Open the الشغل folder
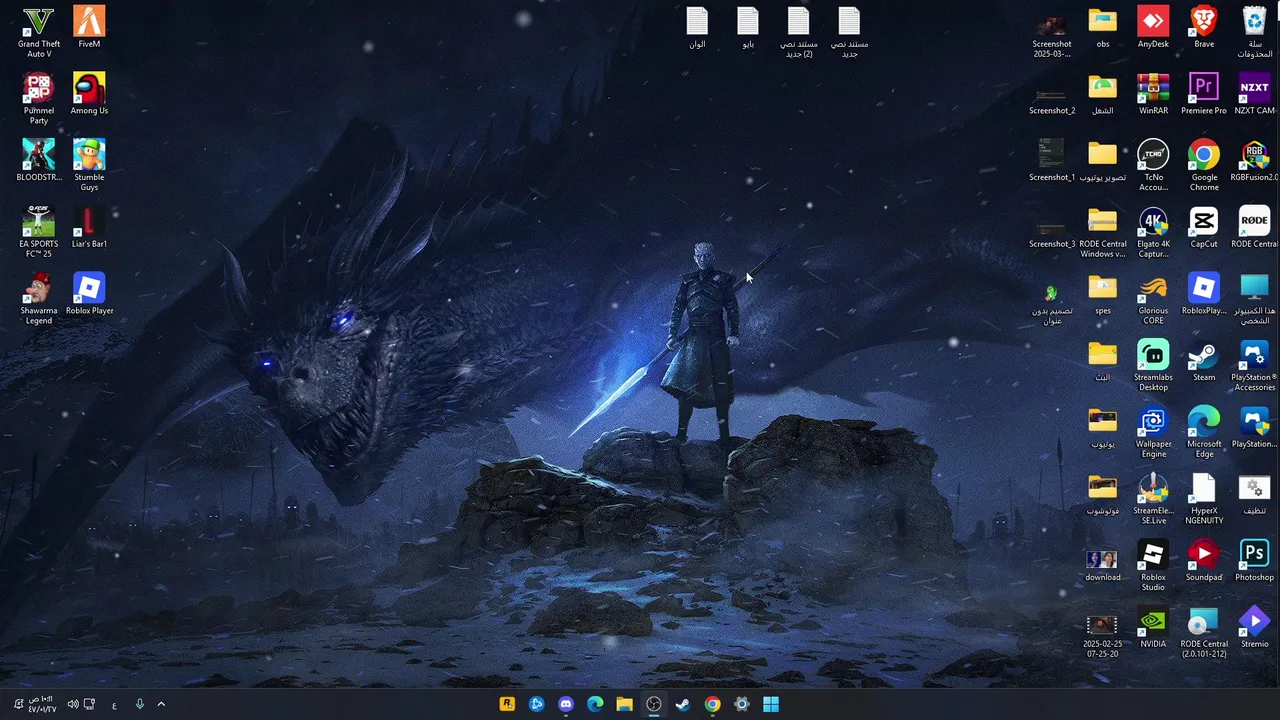Image resolution: width=1280 pixels, height=720 pixels. pos(1102,94)
